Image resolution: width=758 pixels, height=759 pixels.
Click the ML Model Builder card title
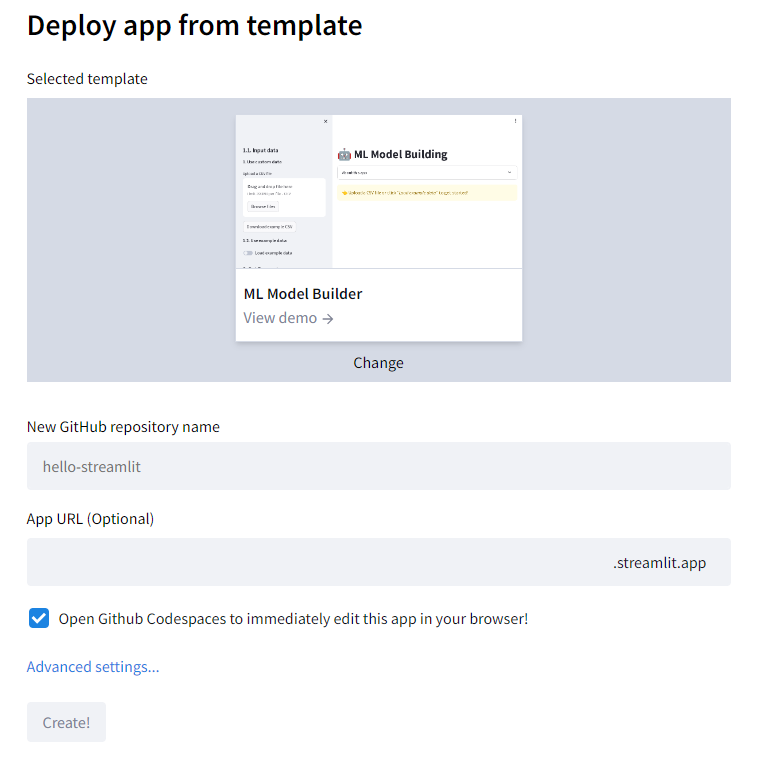coord(303,294)
